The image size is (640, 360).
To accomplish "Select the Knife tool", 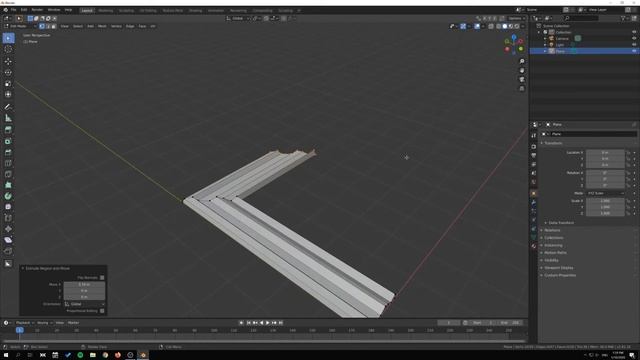I will 8,174.
